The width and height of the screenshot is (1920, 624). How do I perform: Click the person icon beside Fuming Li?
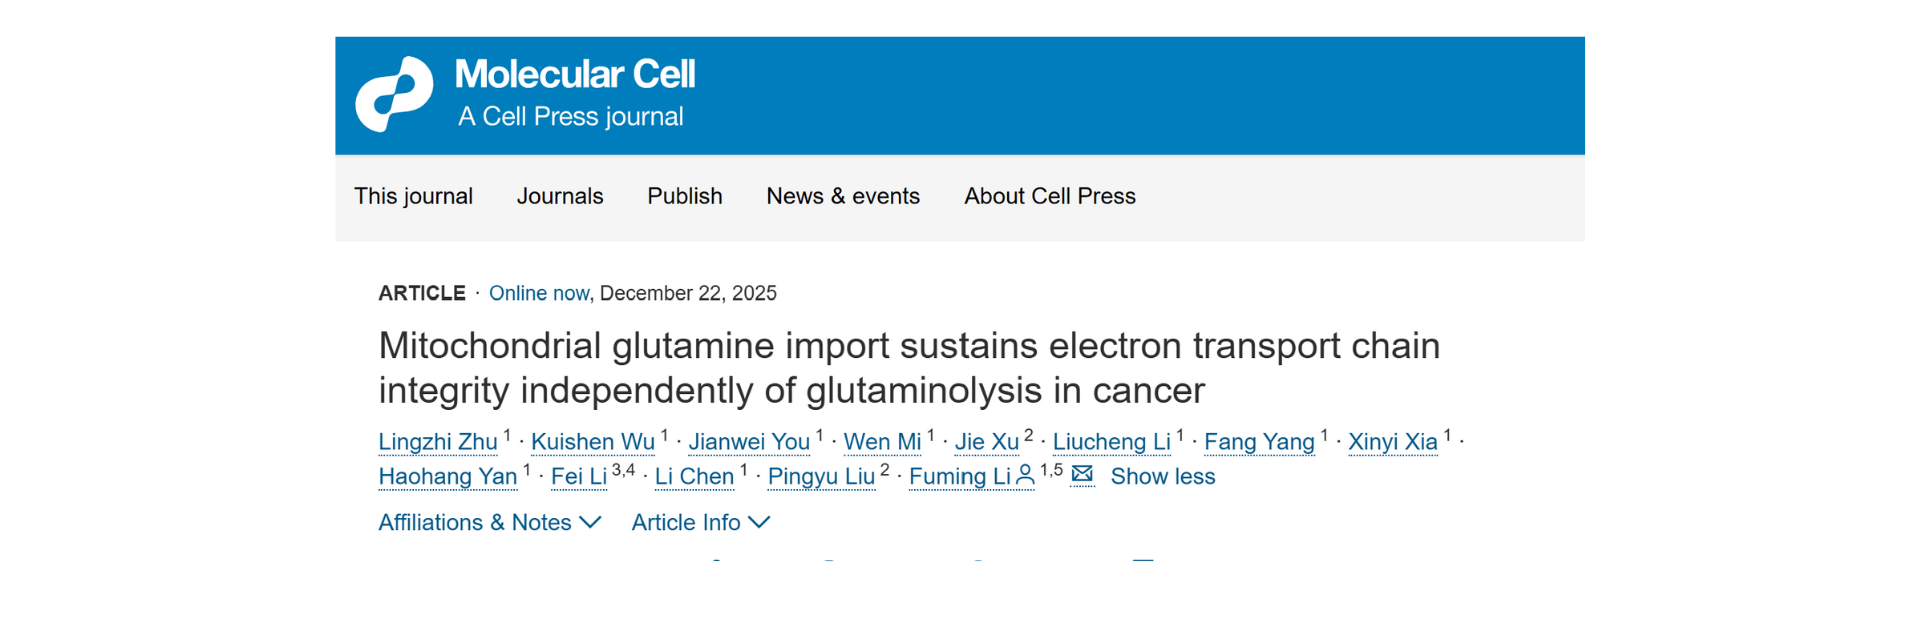click(1025, 477)
